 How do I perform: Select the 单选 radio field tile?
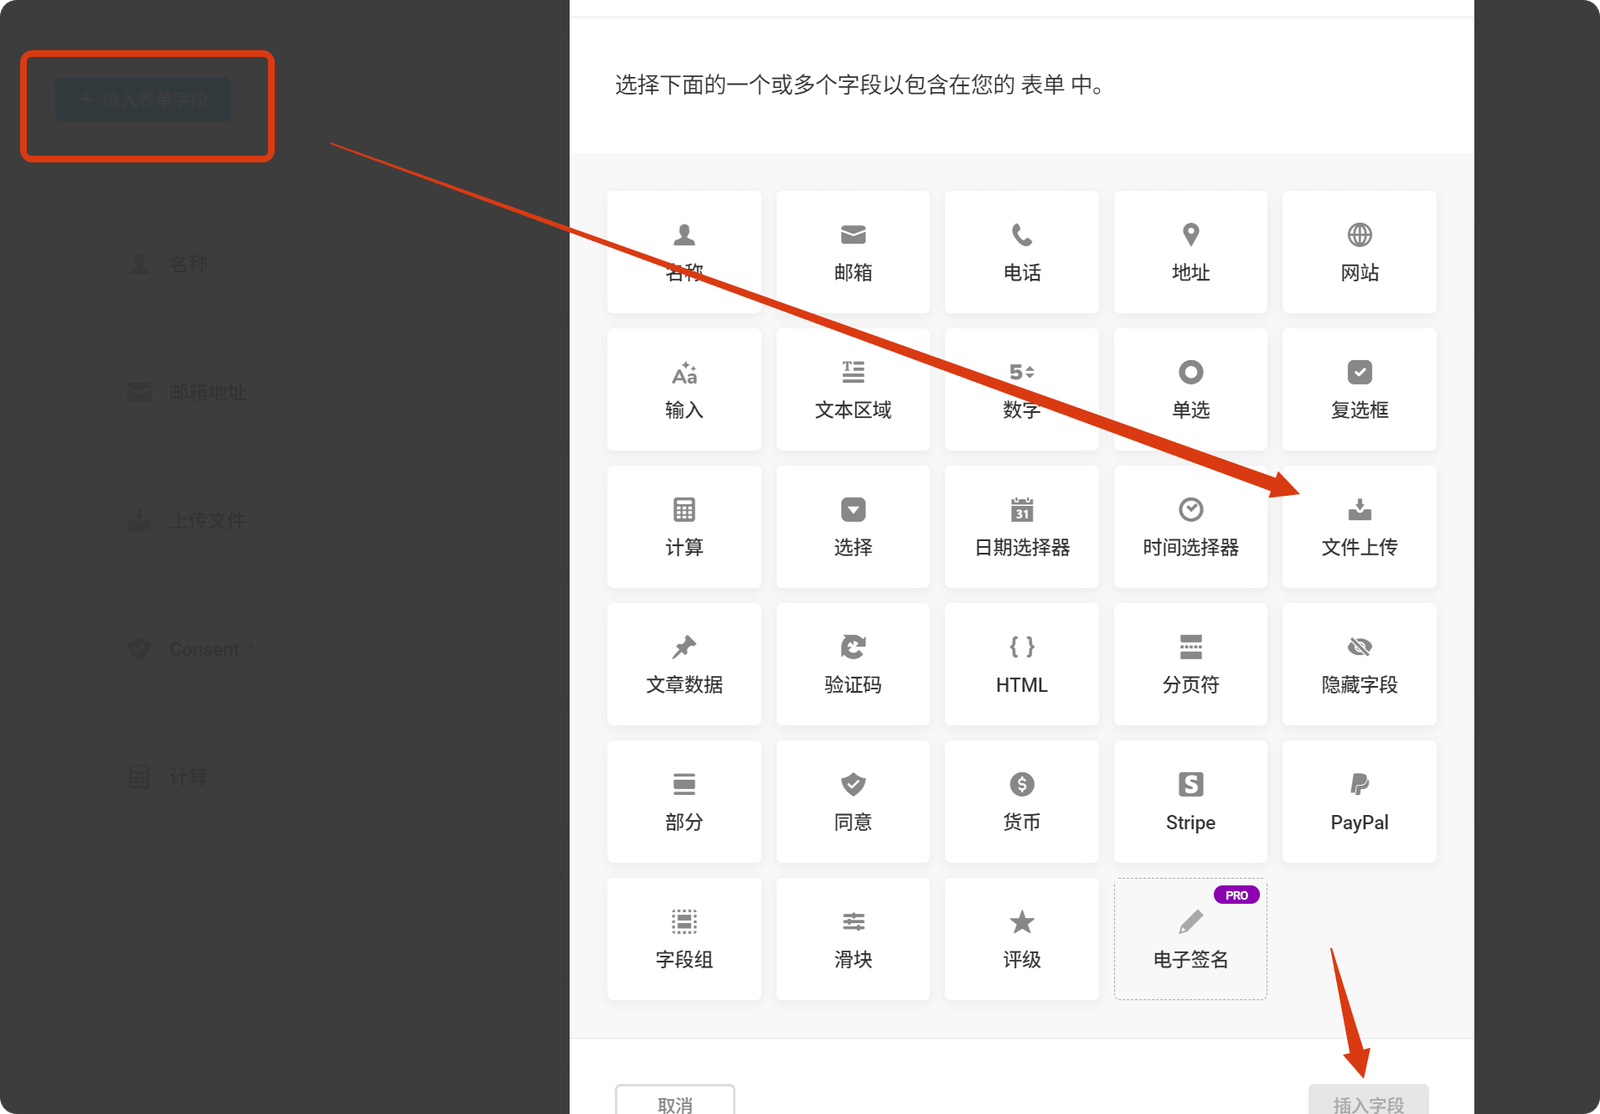pyautogui.click(x=1190, y=389)
